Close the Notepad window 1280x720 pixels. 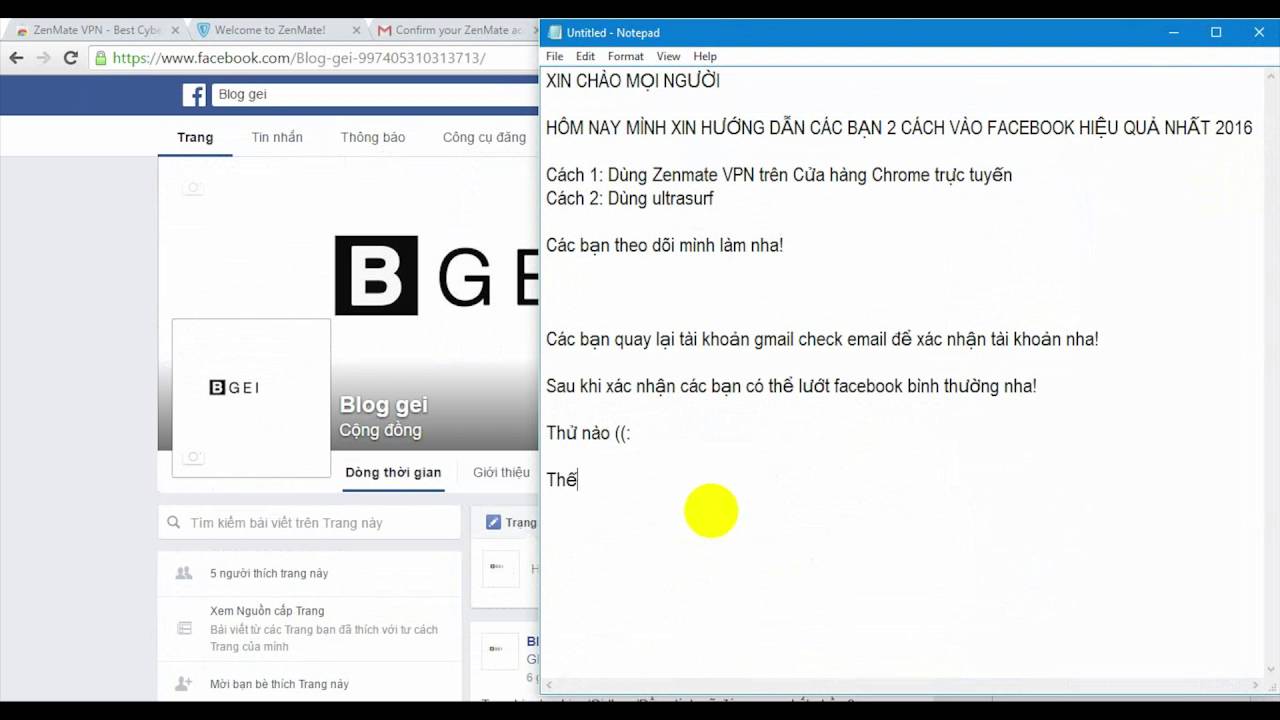click(1259, 32)
